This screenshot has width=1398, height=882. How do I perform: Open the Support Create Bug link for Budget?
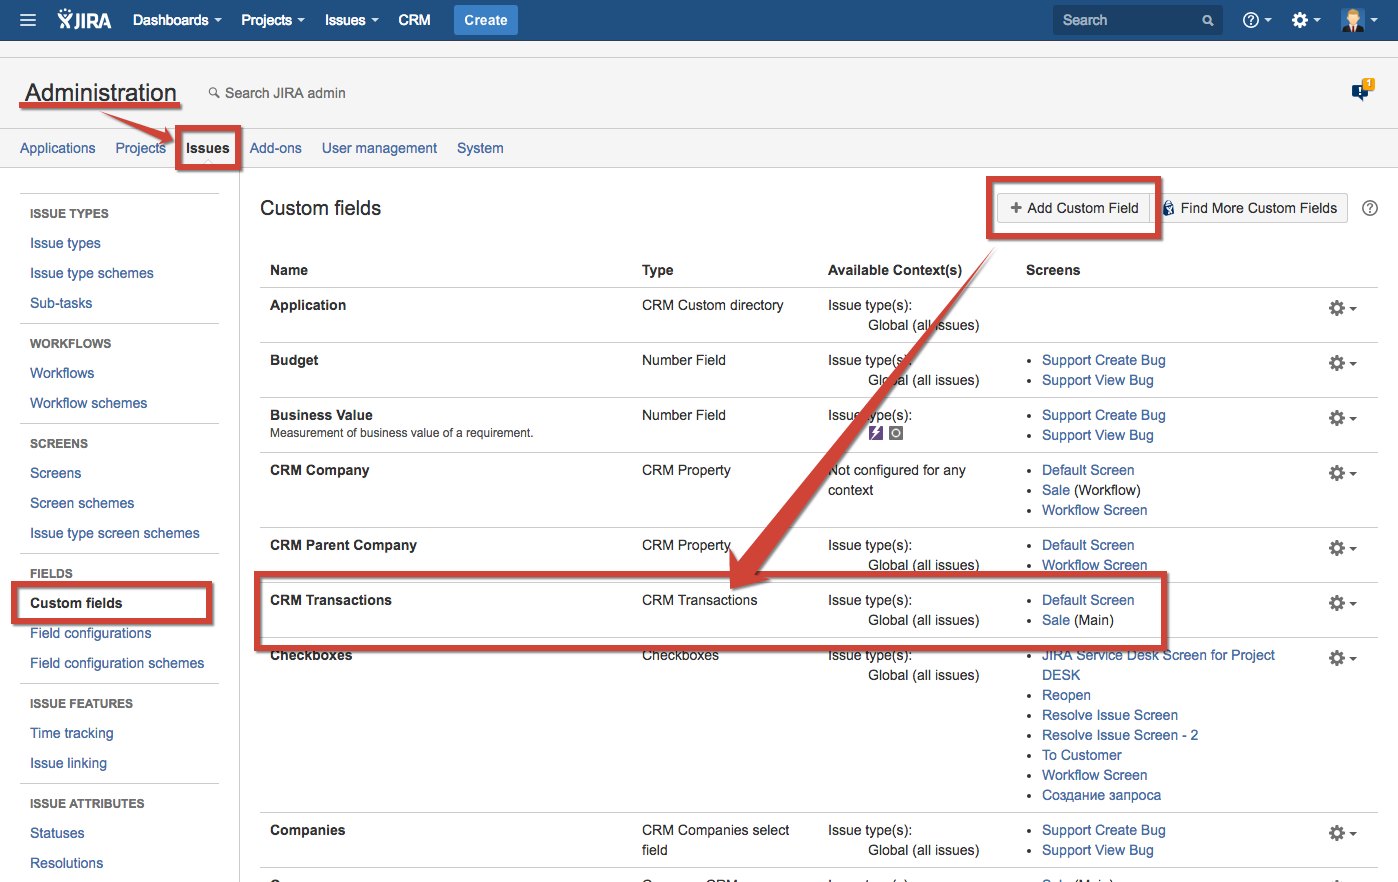tap(1103, 360)
